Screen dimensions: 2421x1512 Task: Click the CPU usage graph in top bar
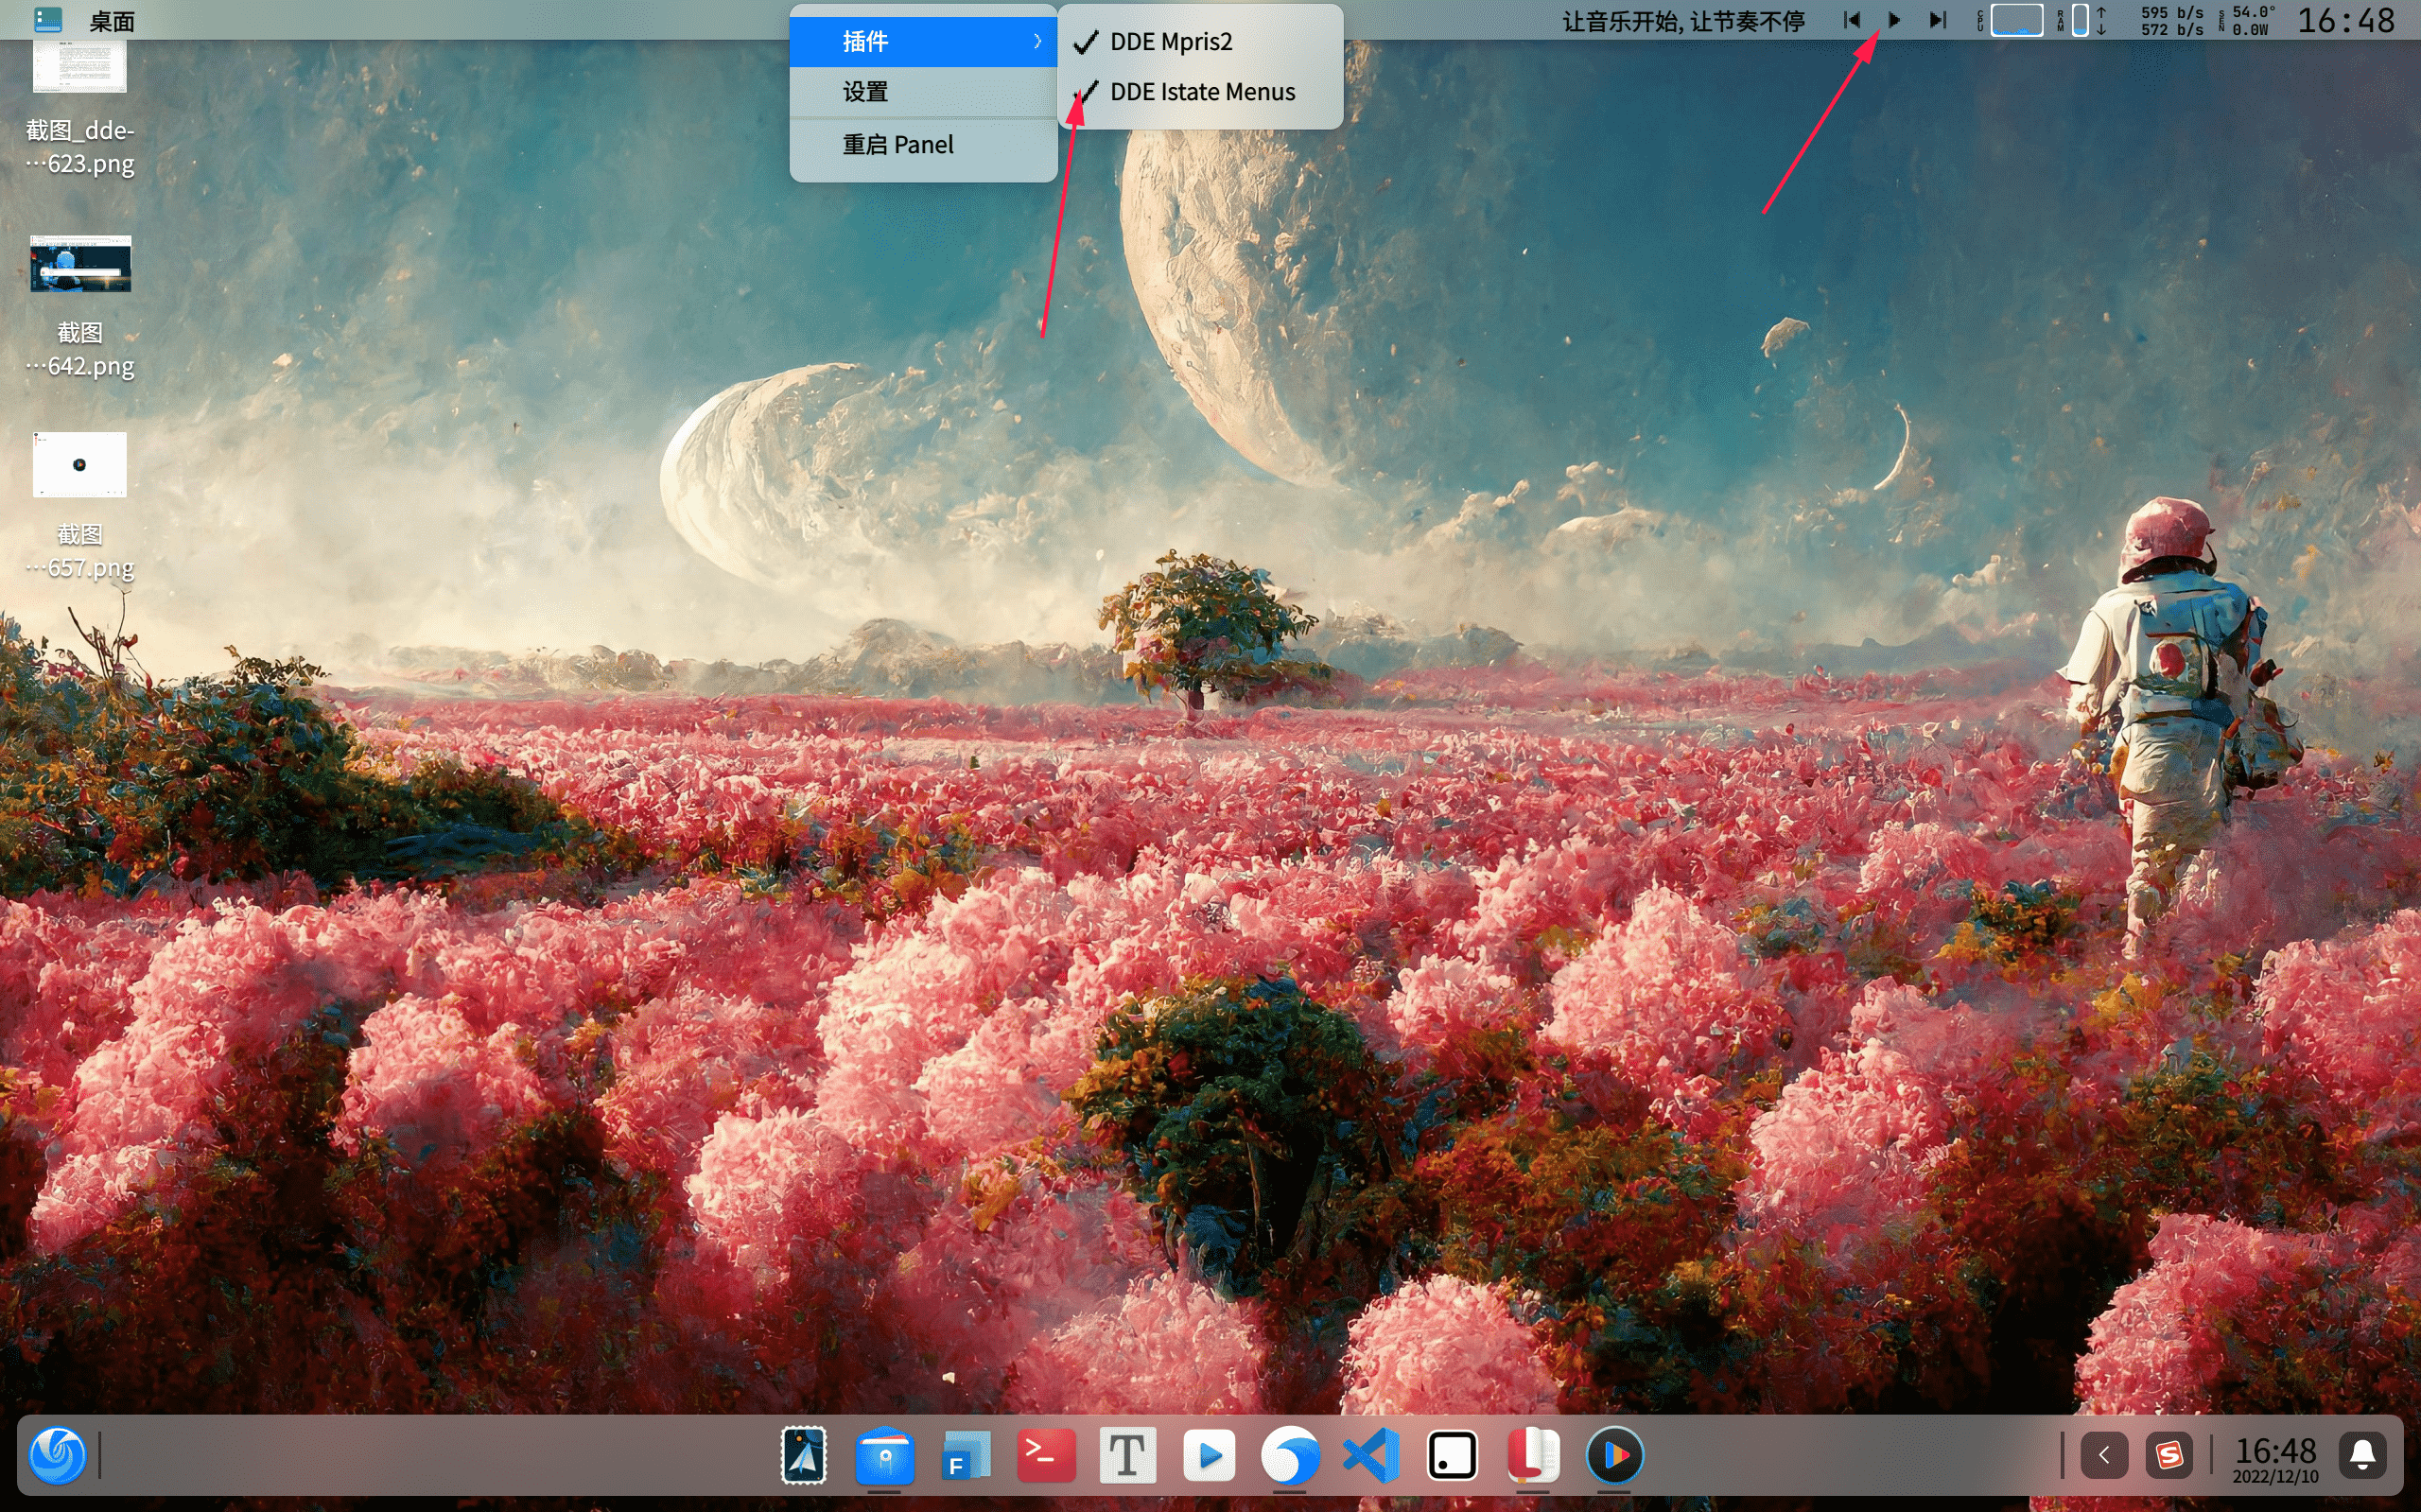tap(2017, 20)
